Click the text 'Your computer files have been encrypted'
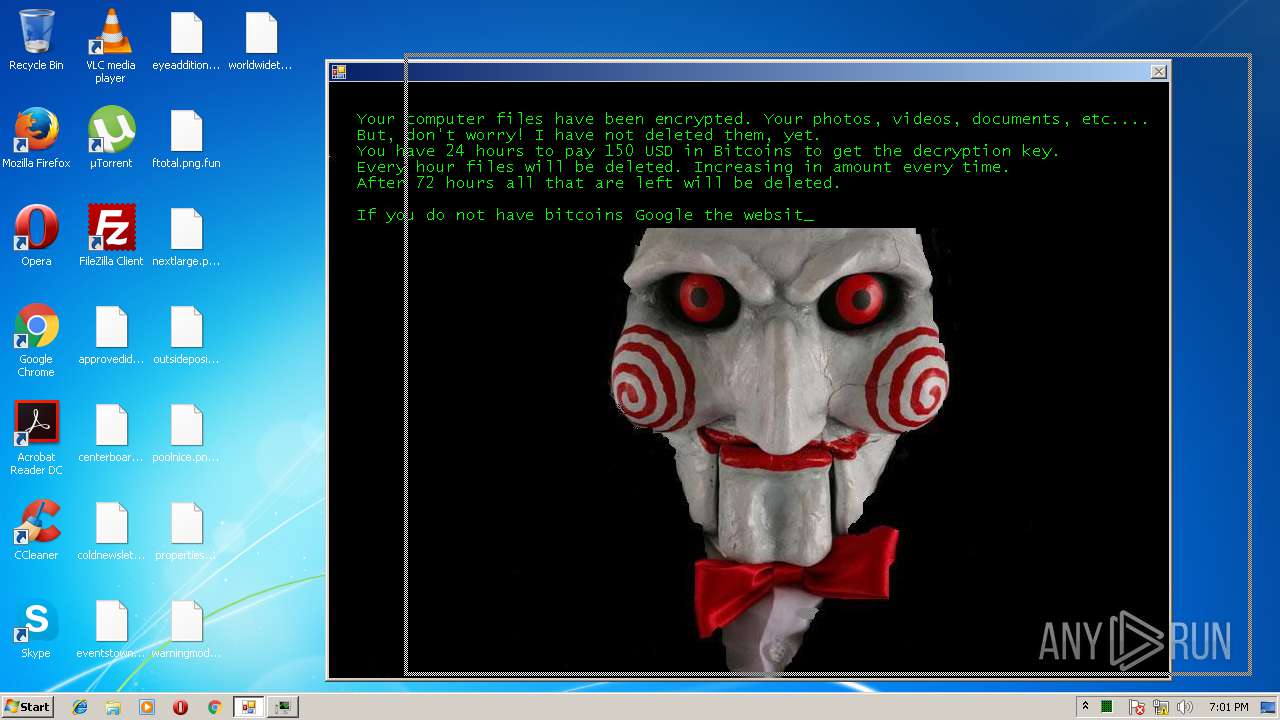This screenshot has height=720, width=1280. (x=552, y=119)
